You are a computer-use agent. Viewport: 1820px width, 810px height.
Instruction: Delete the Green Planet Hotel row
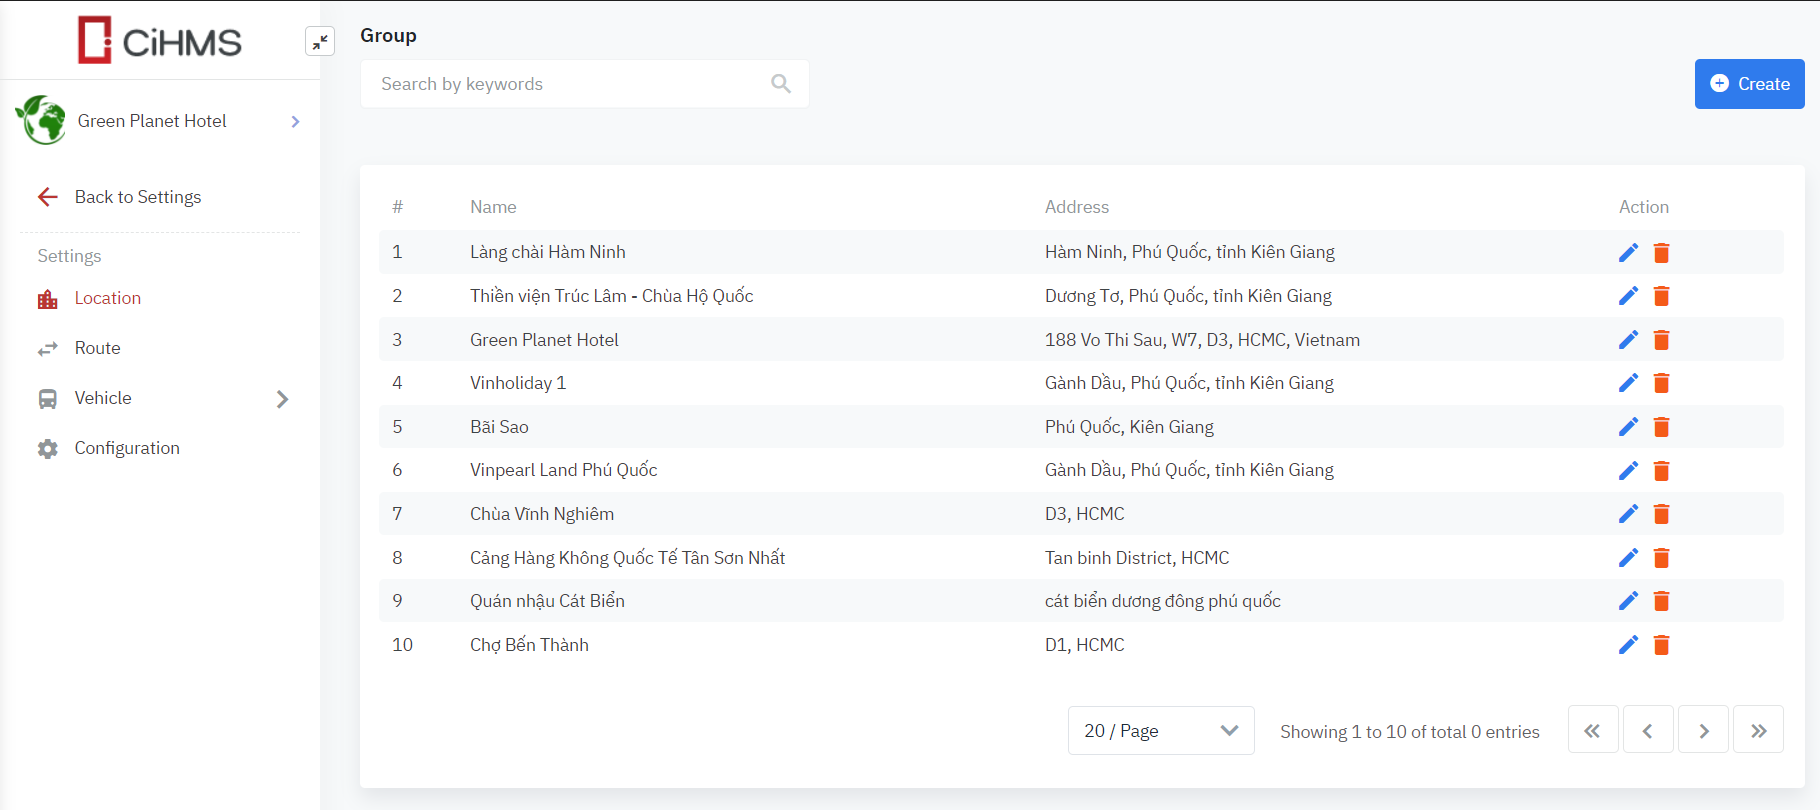[1661, 340]
